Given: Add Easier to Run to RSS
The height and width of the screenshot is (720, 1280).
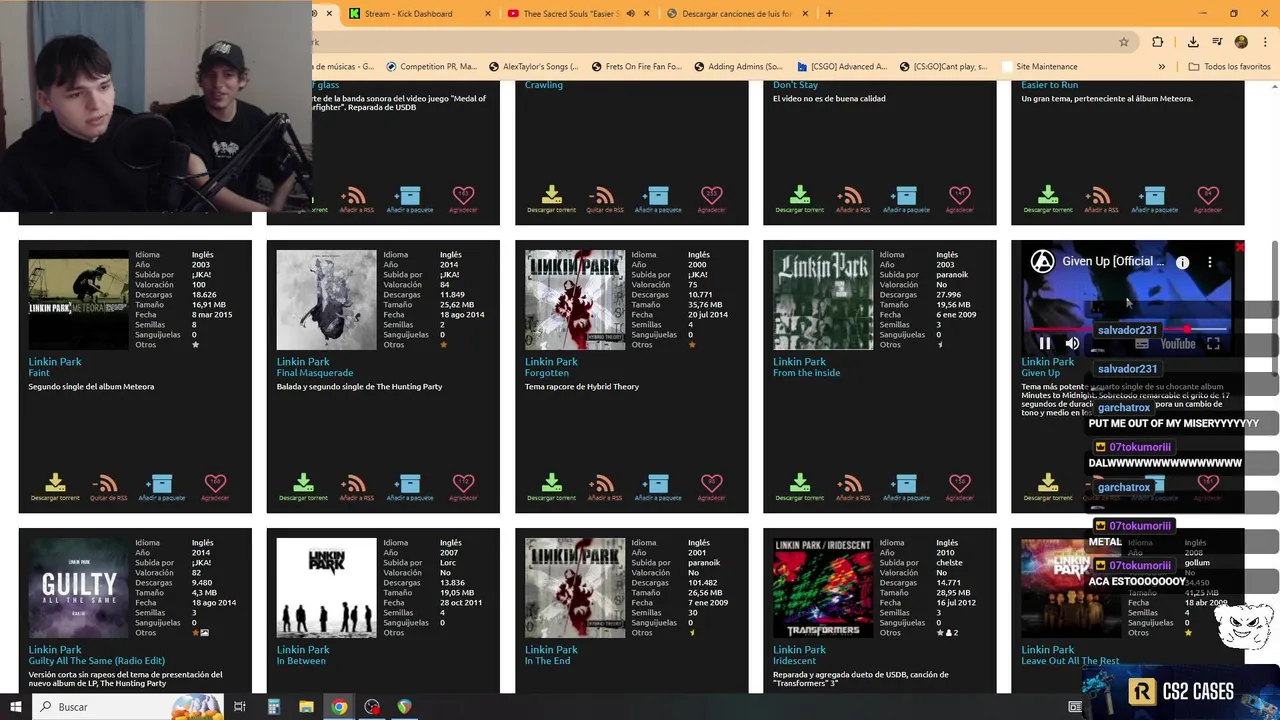Looking at the screenshot, I should point(1100,199).
